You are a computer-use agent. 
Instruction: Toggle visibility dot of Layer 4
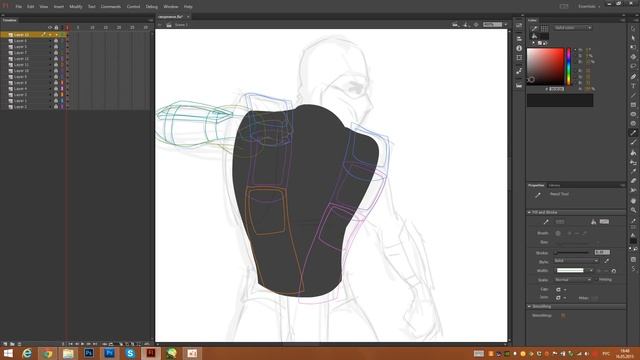click(50, 89)
